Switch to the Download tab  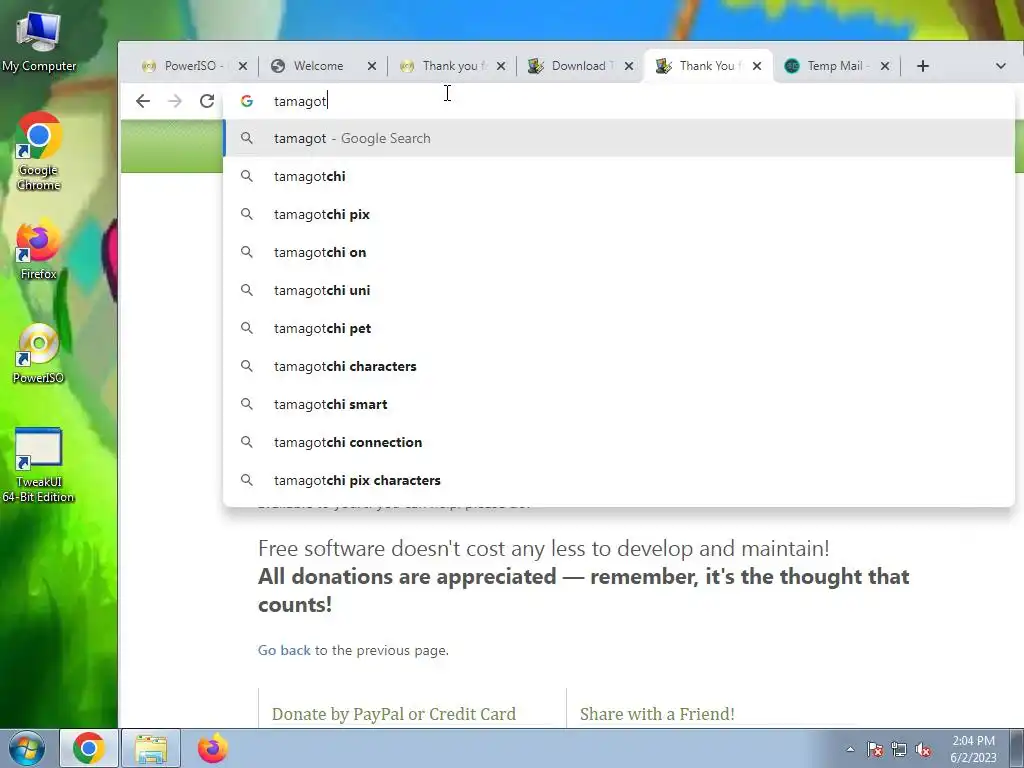pyautogui.click(x=578, y=66)
